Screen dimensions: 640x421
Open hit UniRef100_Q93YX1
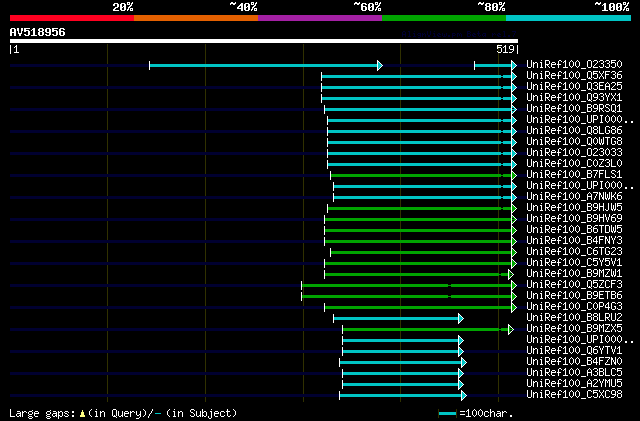pos(574,97)
